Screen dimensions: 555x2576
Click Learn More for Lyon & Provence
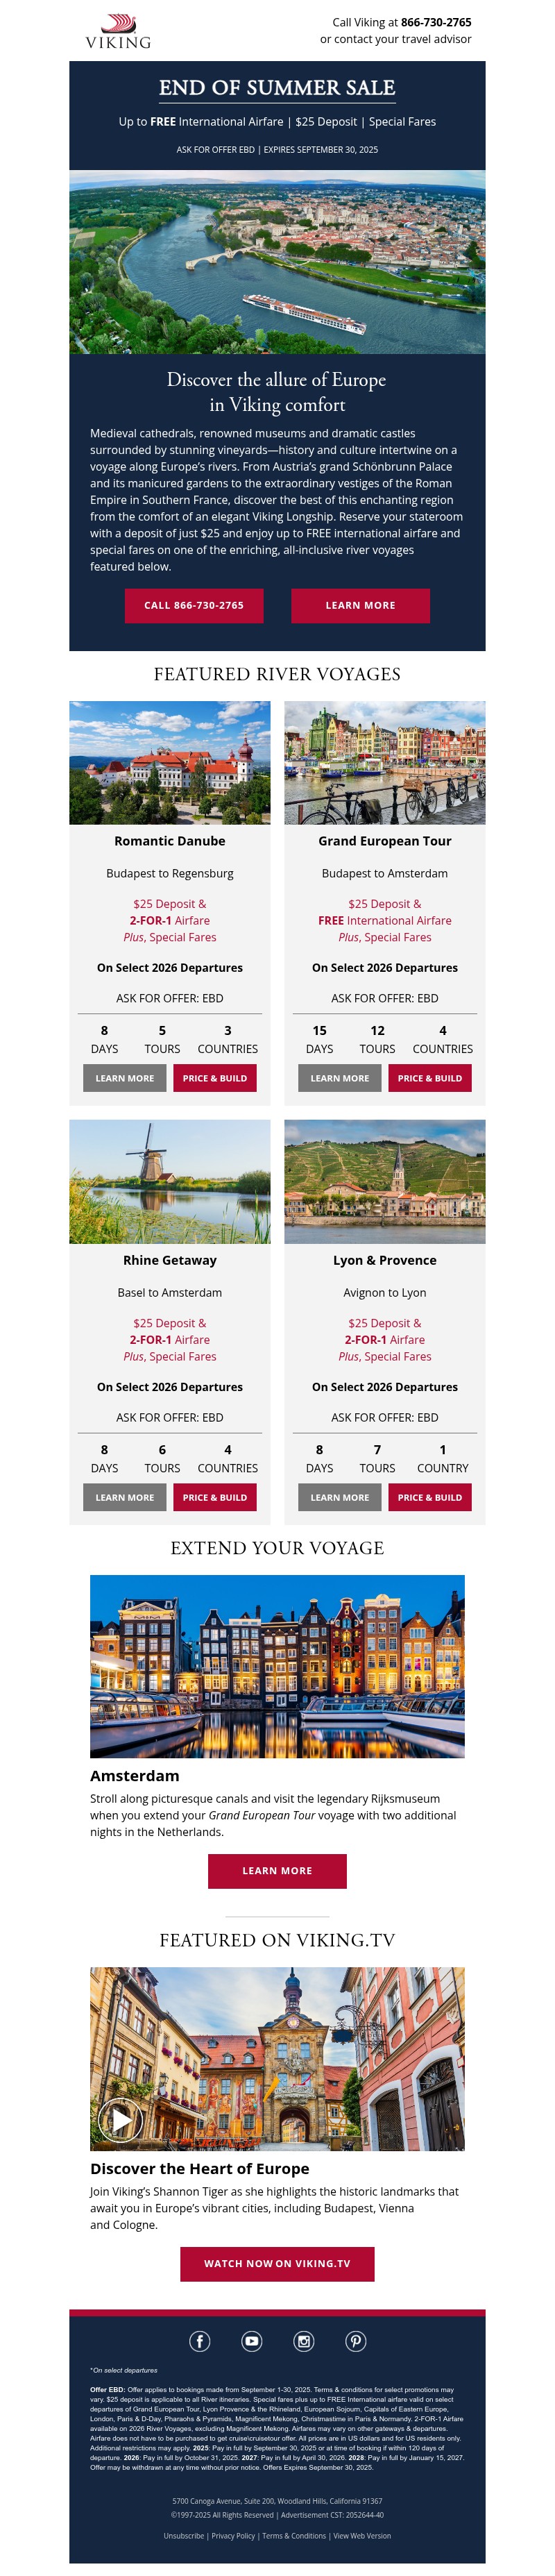point(339,1497)
